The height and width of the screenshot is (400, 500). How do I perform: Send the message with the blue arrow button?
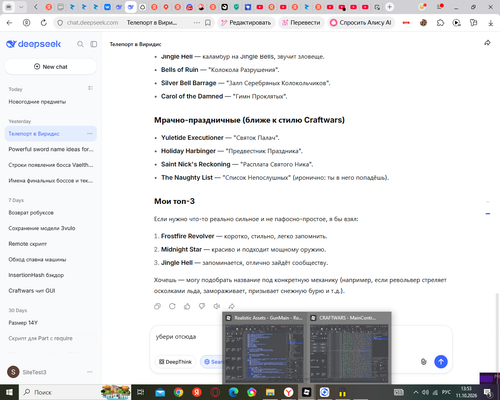click(x=441, y=362)
